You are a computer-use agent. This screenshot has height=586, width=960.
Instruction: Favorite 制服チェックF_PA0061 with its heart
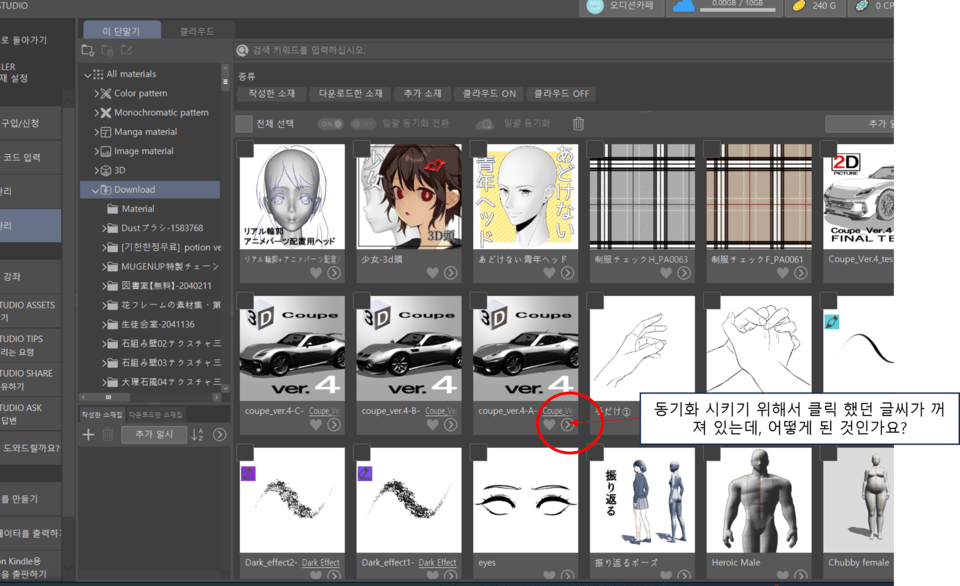point(782,272)
